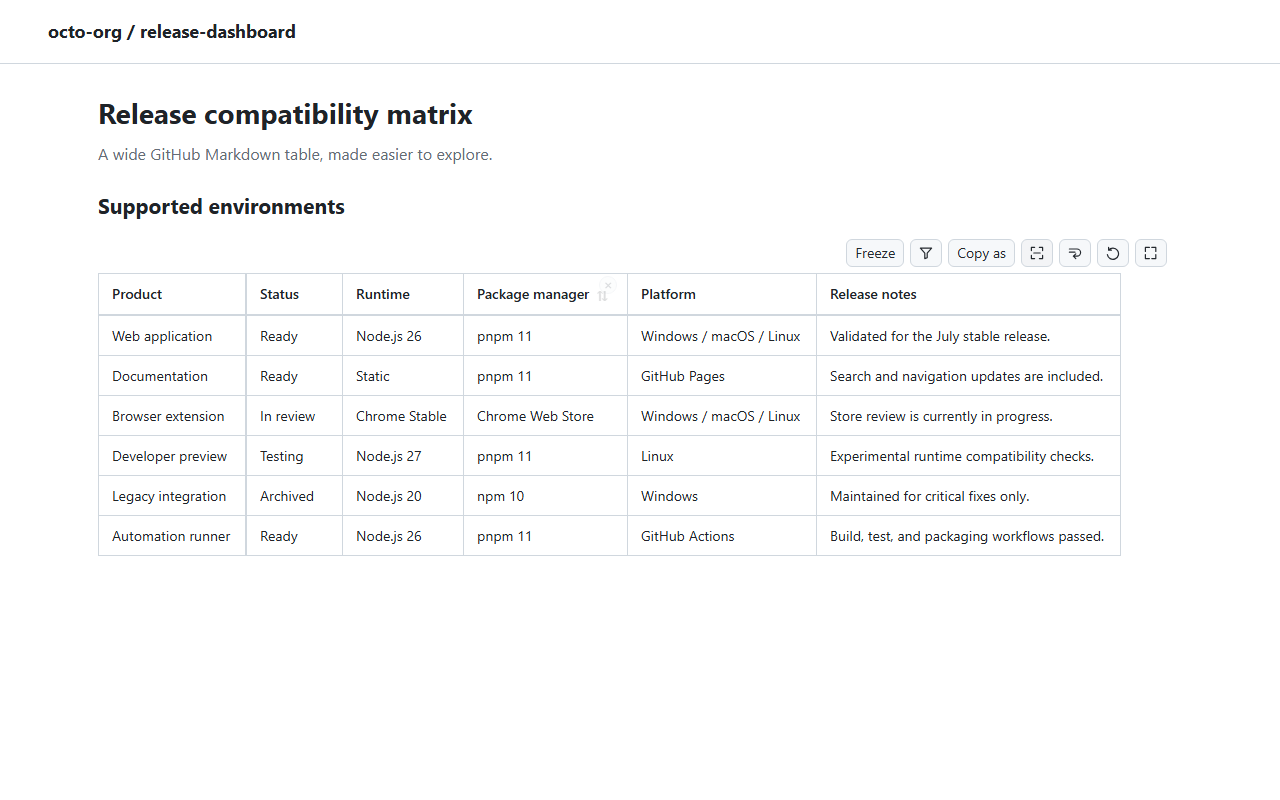The width and height of the screenshot is (1280, 800).
Task: Click the Chrome Web Store cell
Action: click(x=545, y=416)
